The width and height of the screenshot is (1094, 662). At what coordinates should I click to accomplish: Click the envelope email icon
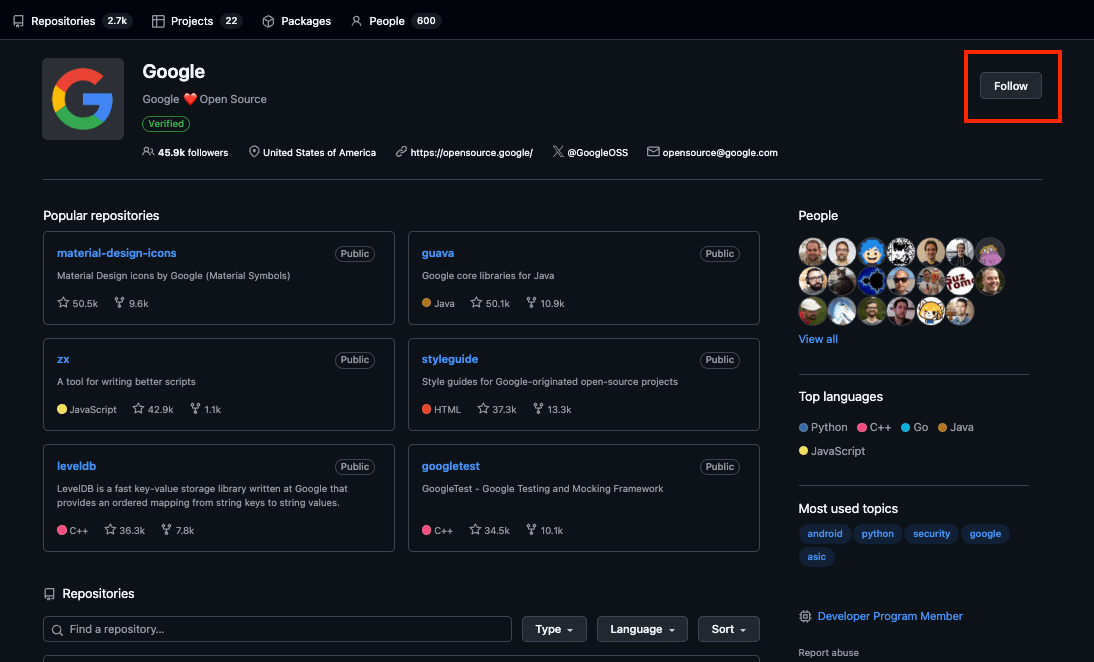pyautogui.click(x=653, y=151)
